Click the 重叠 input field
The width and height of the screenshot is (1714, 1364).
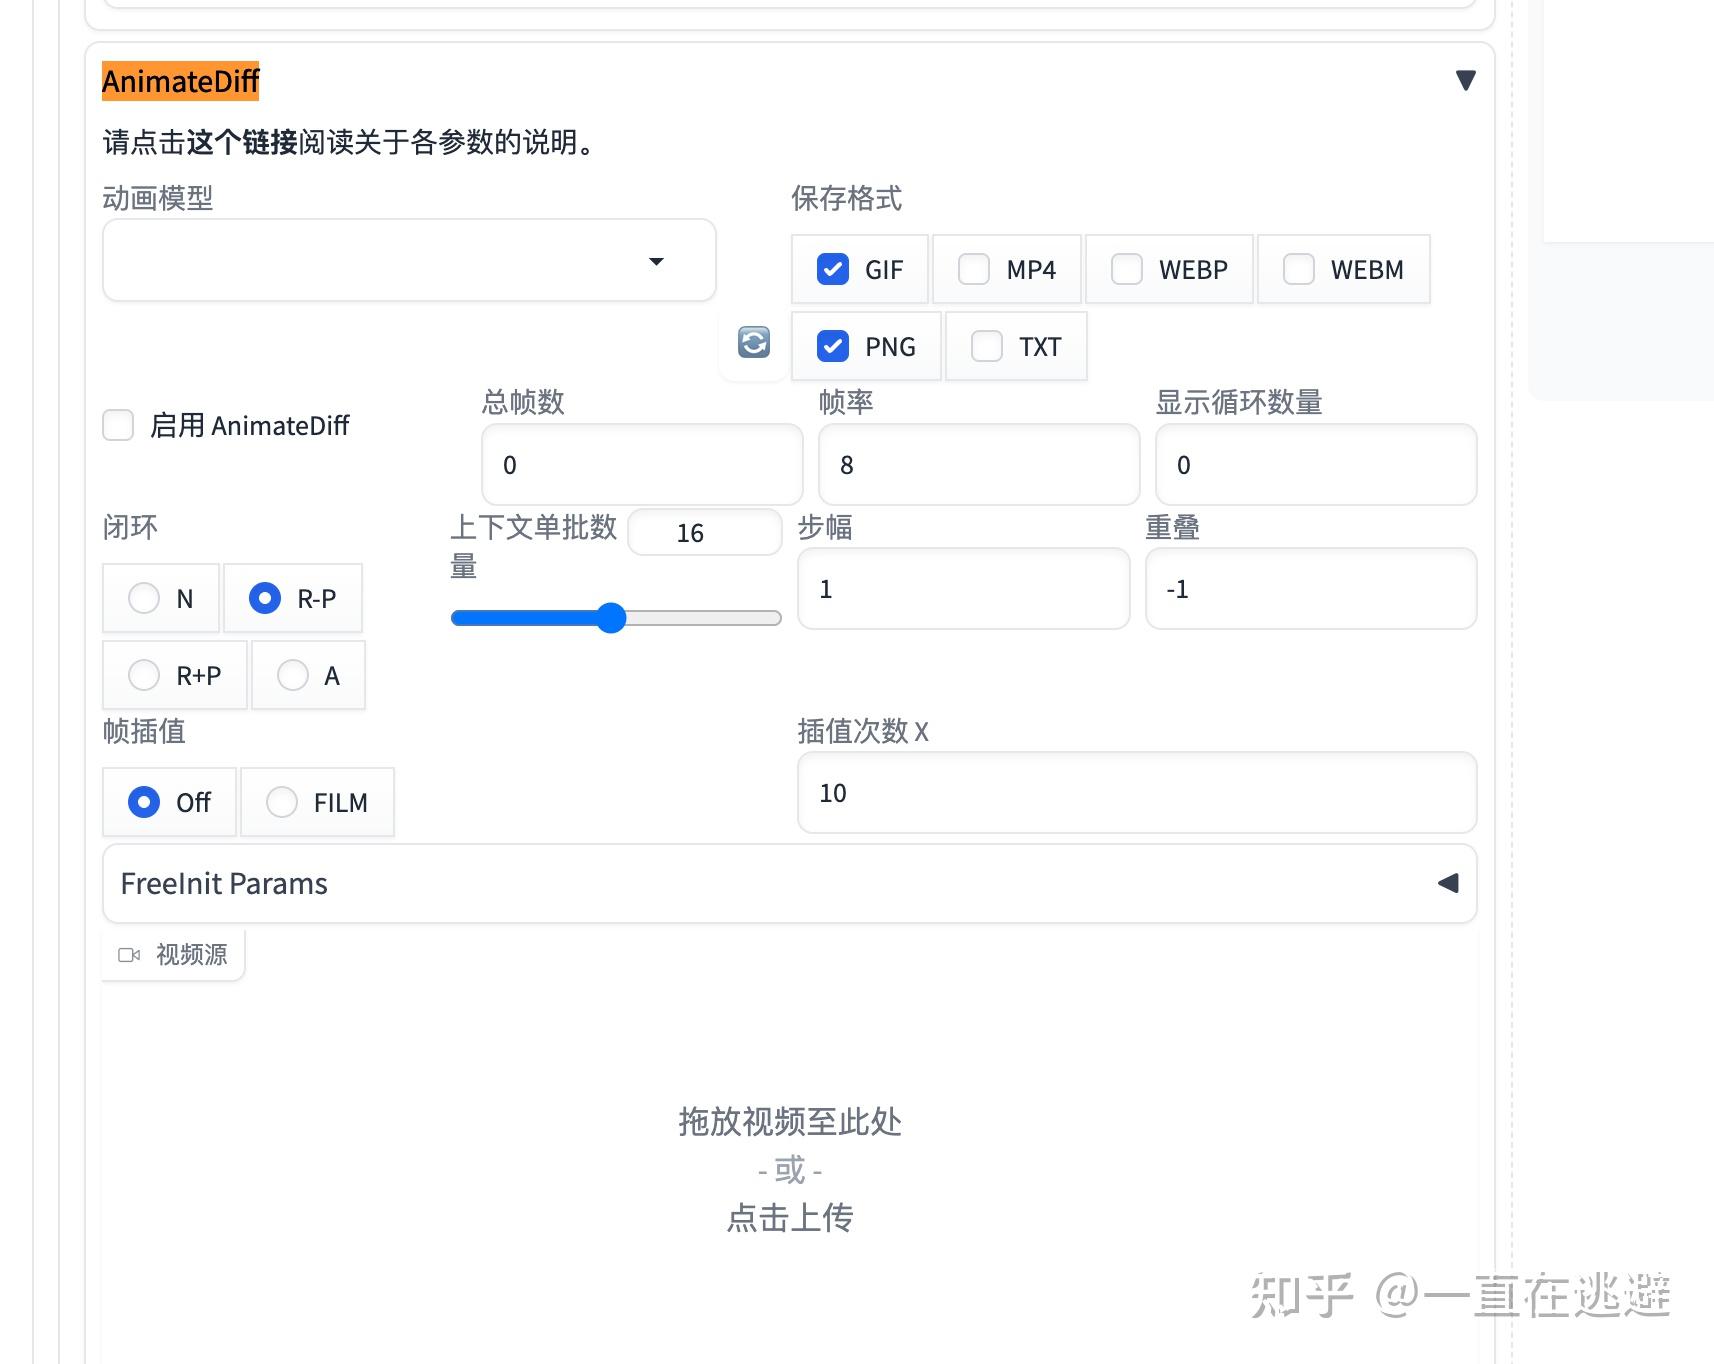[1311, 589]
